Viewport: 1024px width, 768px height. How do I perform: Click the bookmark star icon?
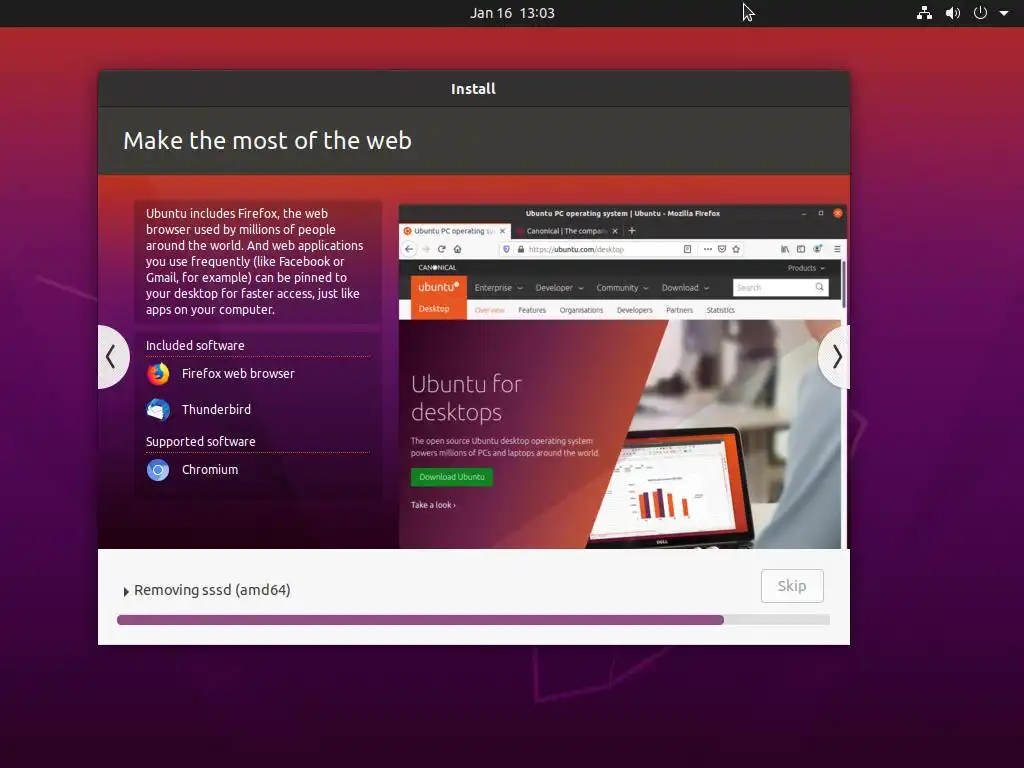click(x=736, y=249)
